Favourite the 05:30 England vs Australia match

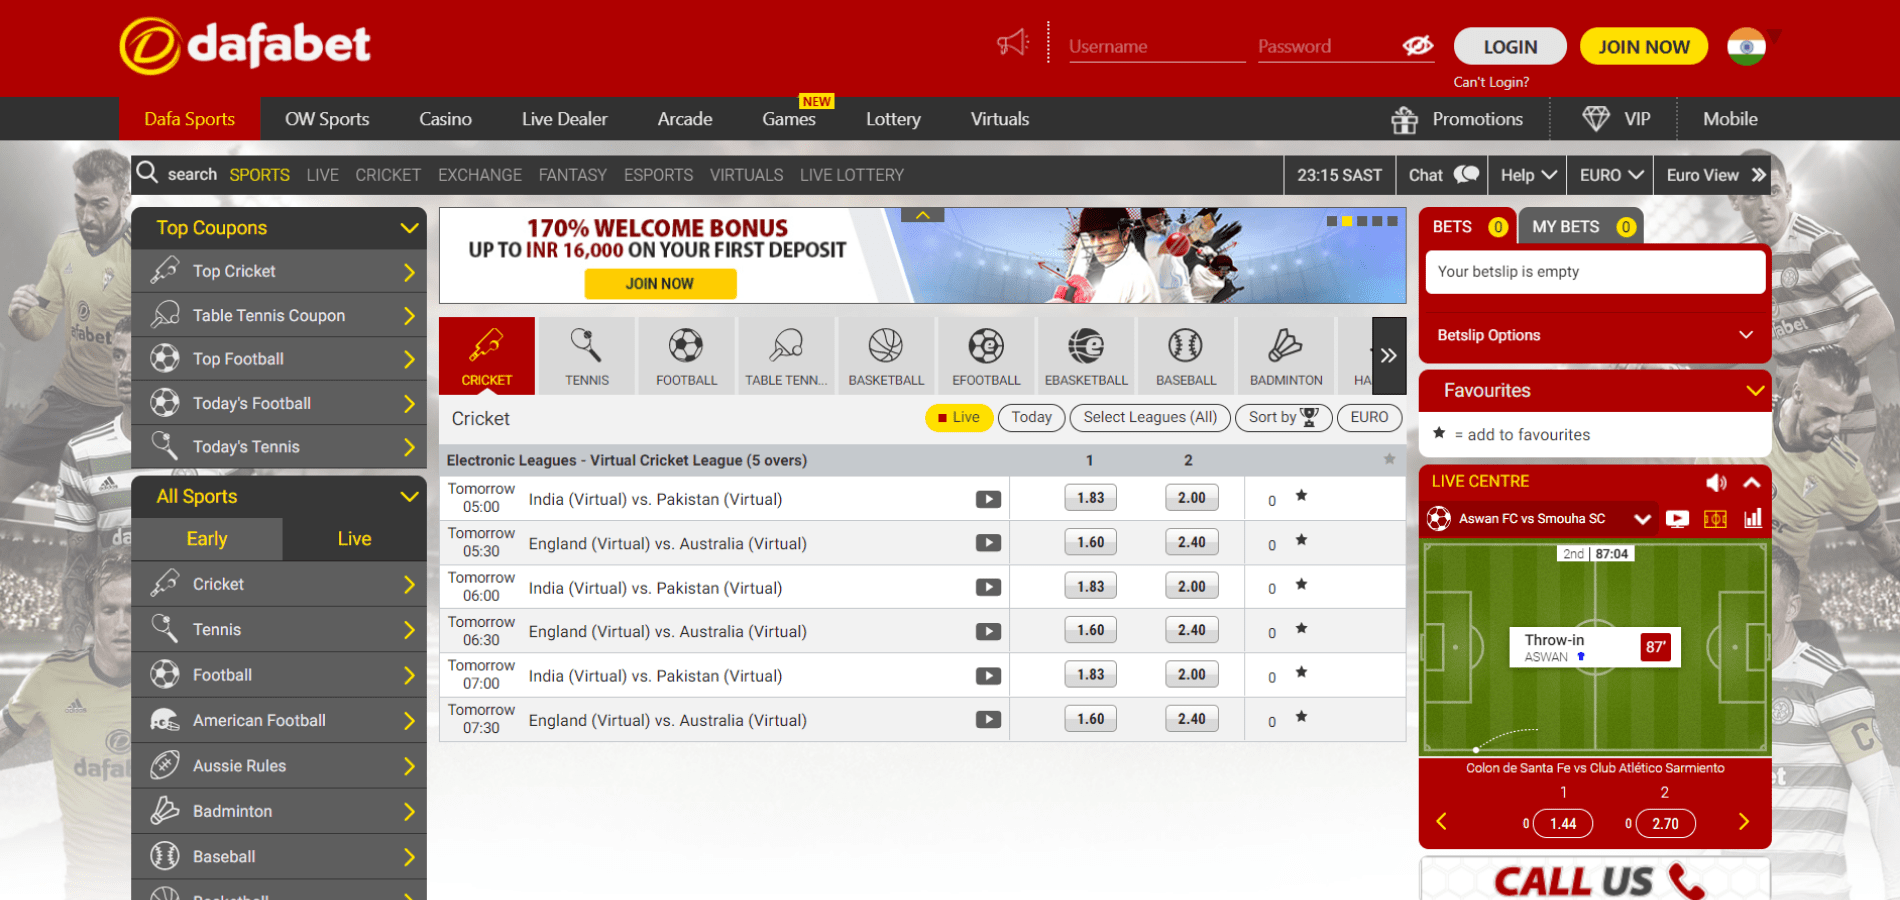pos(1301,540)
